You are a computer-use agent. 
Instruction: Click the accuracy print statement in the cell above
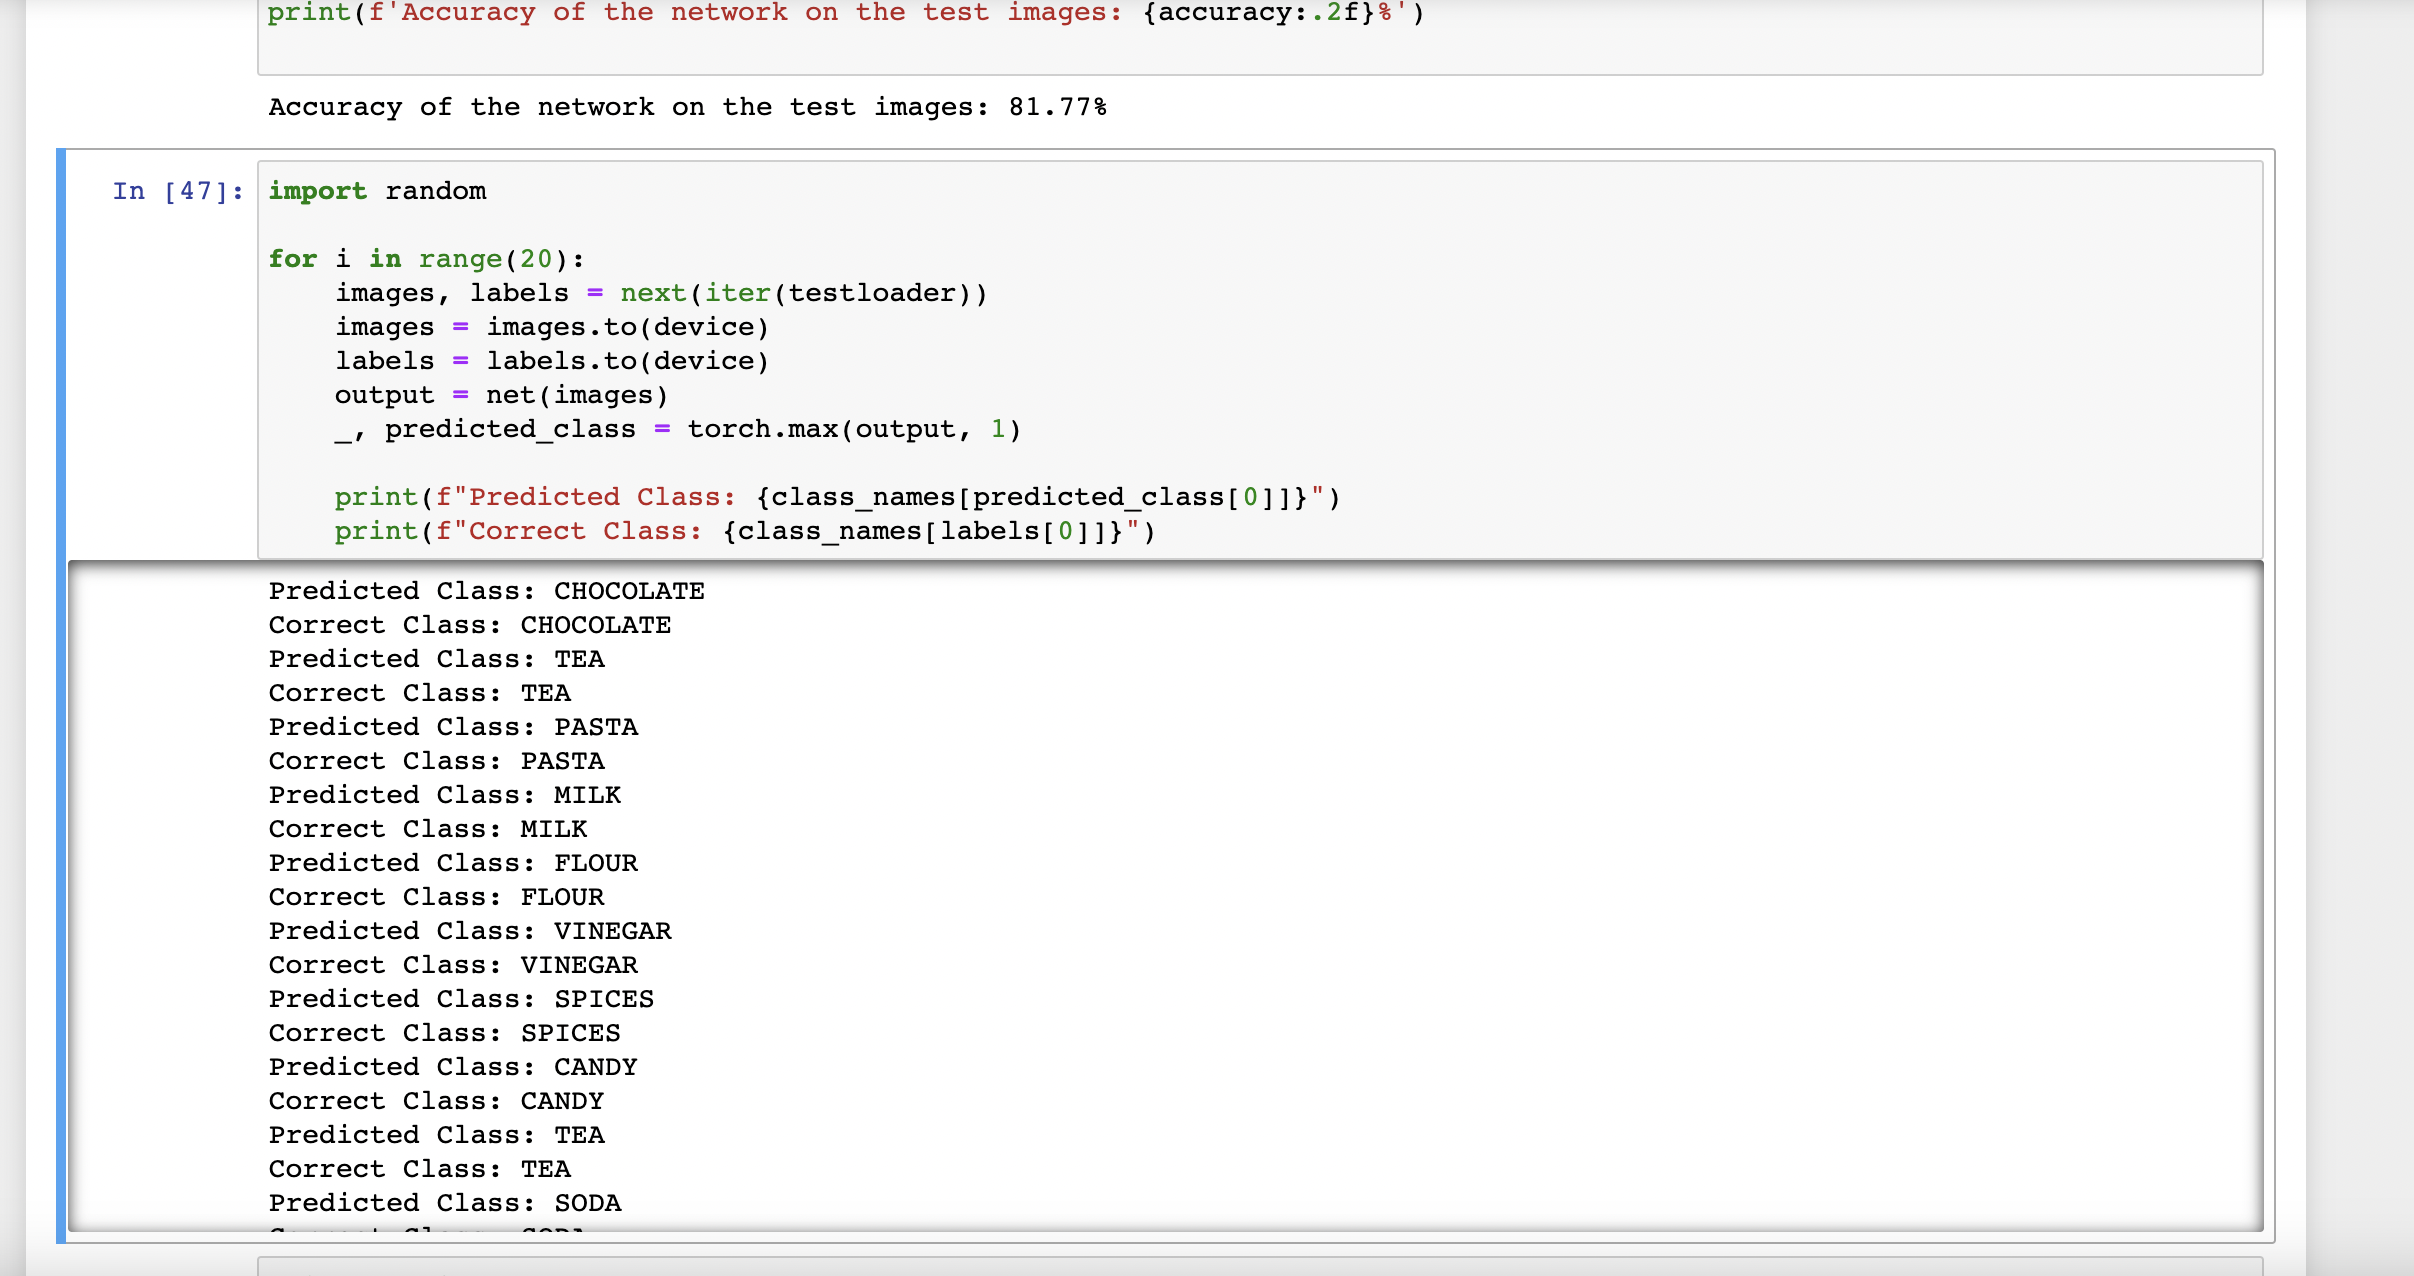845,13
